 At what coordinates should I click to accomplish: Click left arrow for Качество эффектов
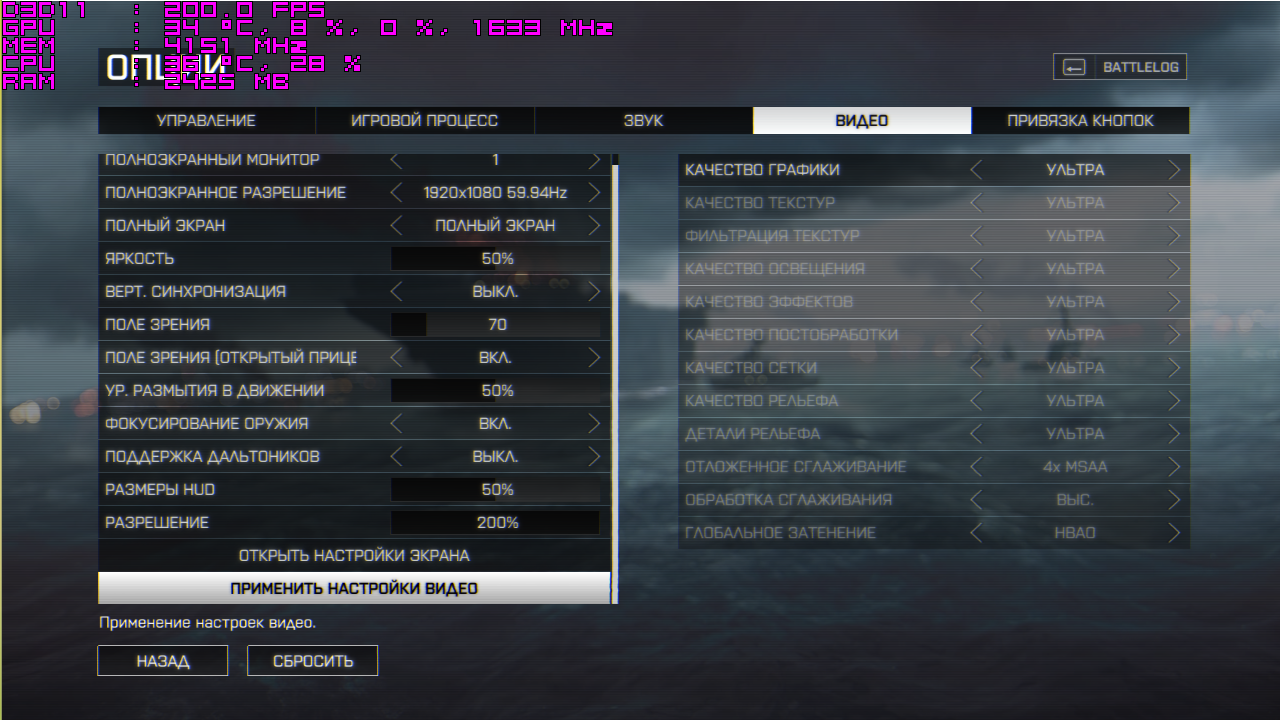click(x=976, y=302)
